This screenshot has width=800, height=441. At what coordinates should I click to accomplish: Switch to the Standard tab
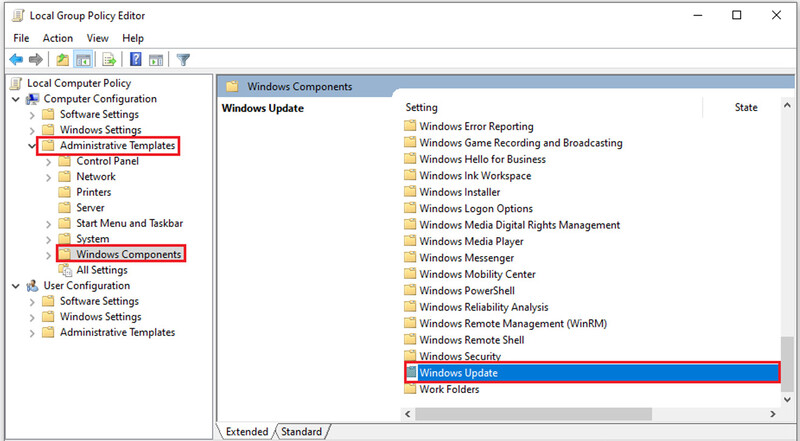click(x=302, y=431)
